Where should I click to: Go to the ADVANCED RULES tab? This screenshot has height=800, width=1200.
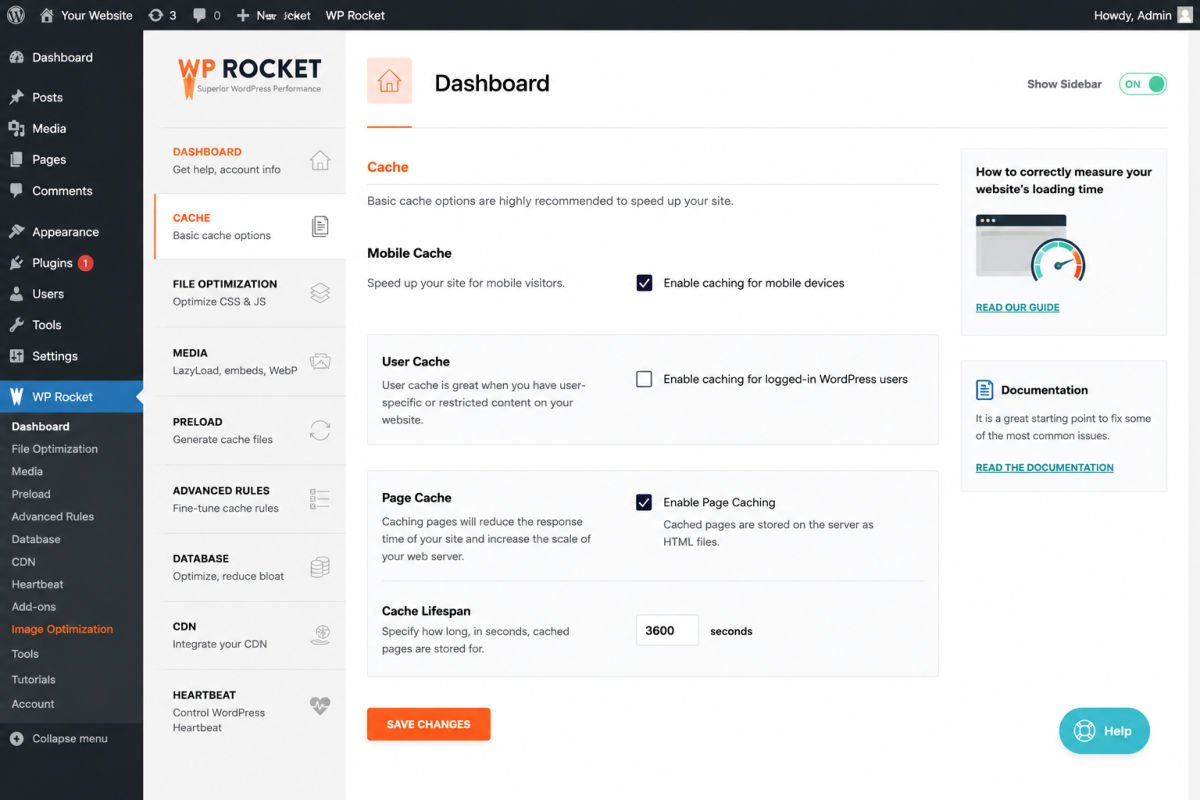(250, 499)
